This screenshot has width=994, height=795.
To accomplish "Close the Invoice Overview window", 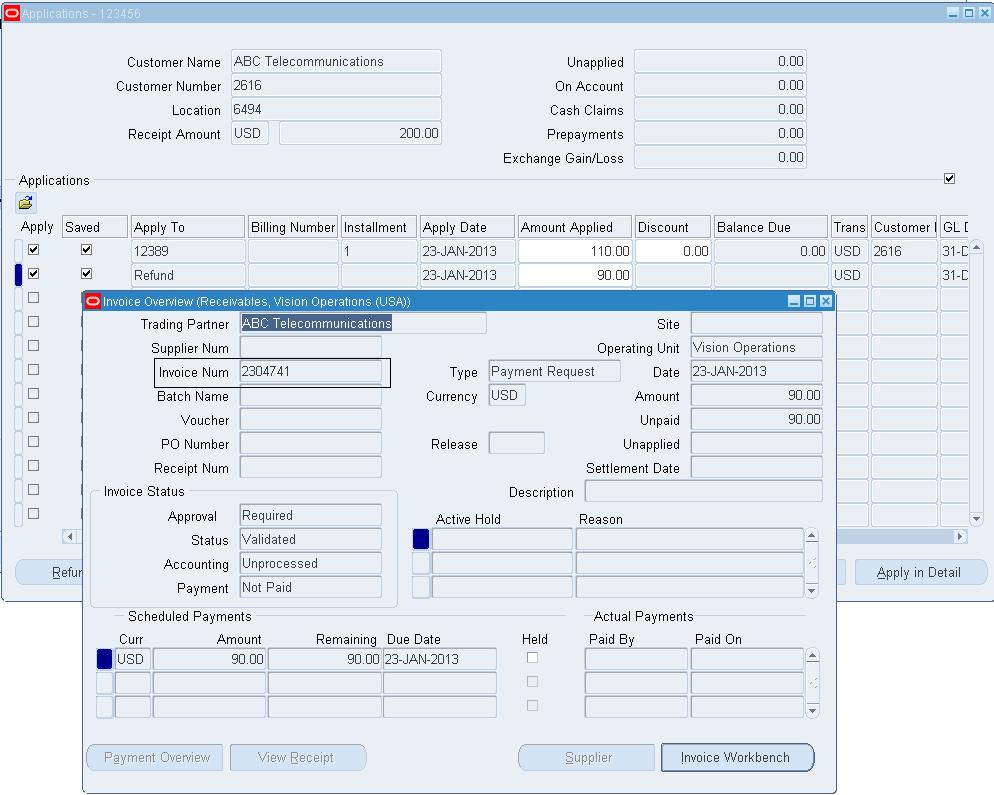I will tap(825, 301).
